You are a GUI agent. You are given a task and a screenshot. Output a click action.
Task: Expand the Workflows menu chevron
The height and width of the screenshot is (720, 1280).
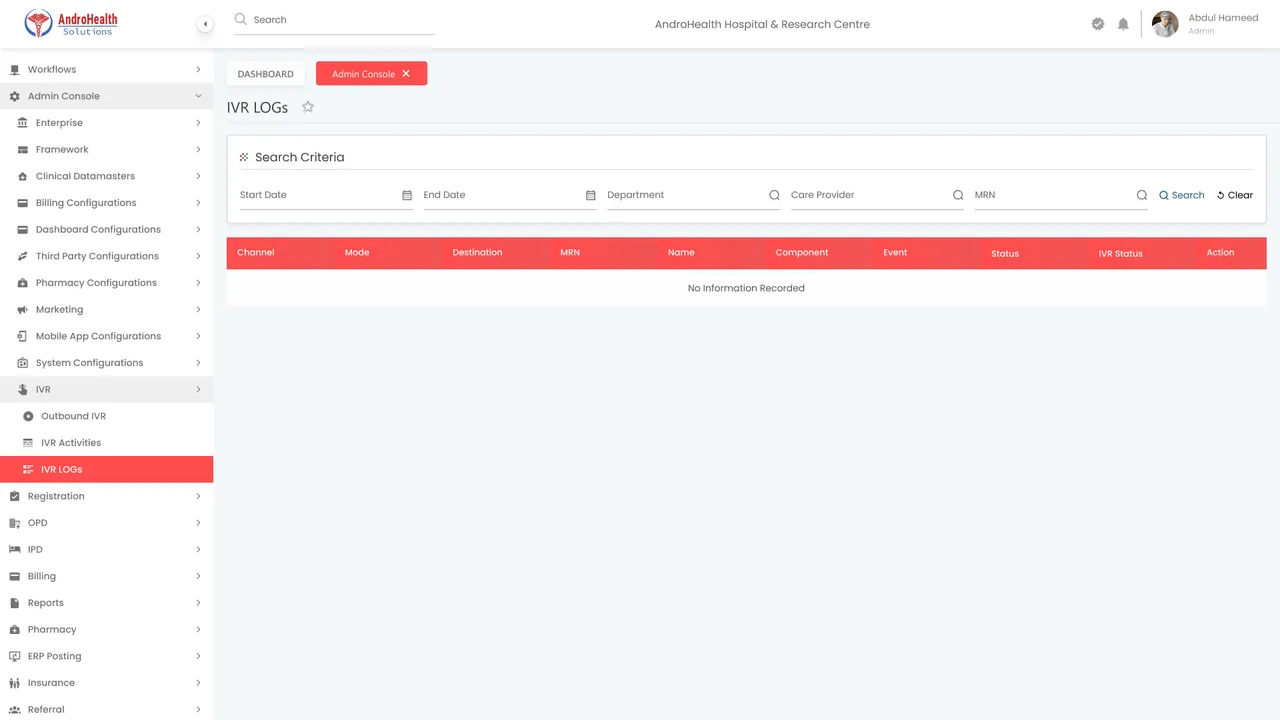coord(198,70)
